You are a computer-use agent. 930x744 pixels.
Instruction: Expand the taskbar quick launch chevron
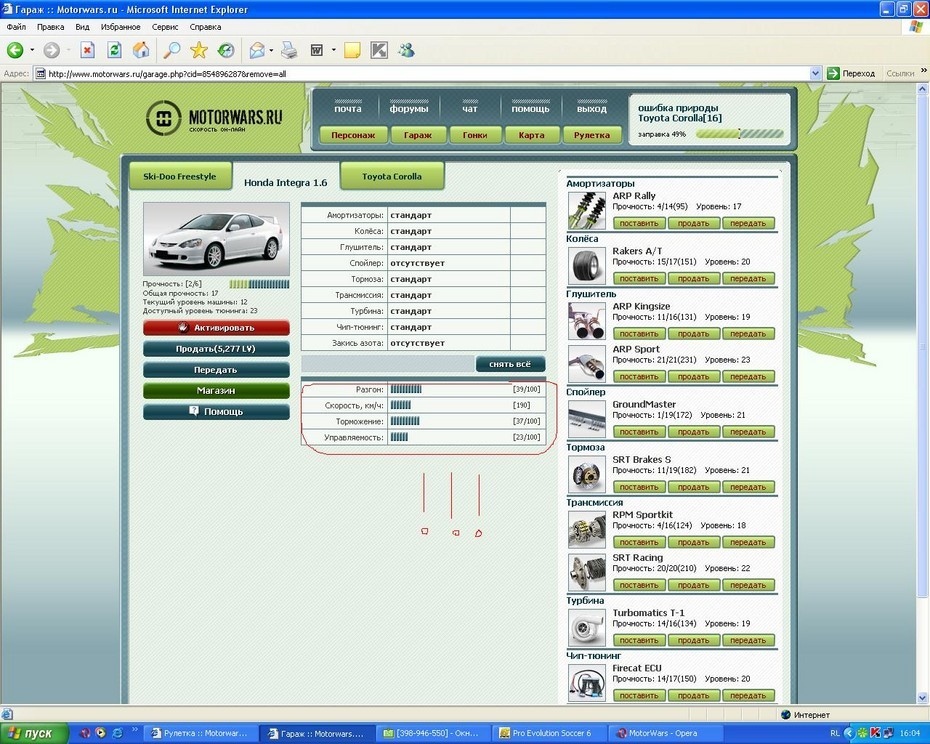(x=135, y=729)
